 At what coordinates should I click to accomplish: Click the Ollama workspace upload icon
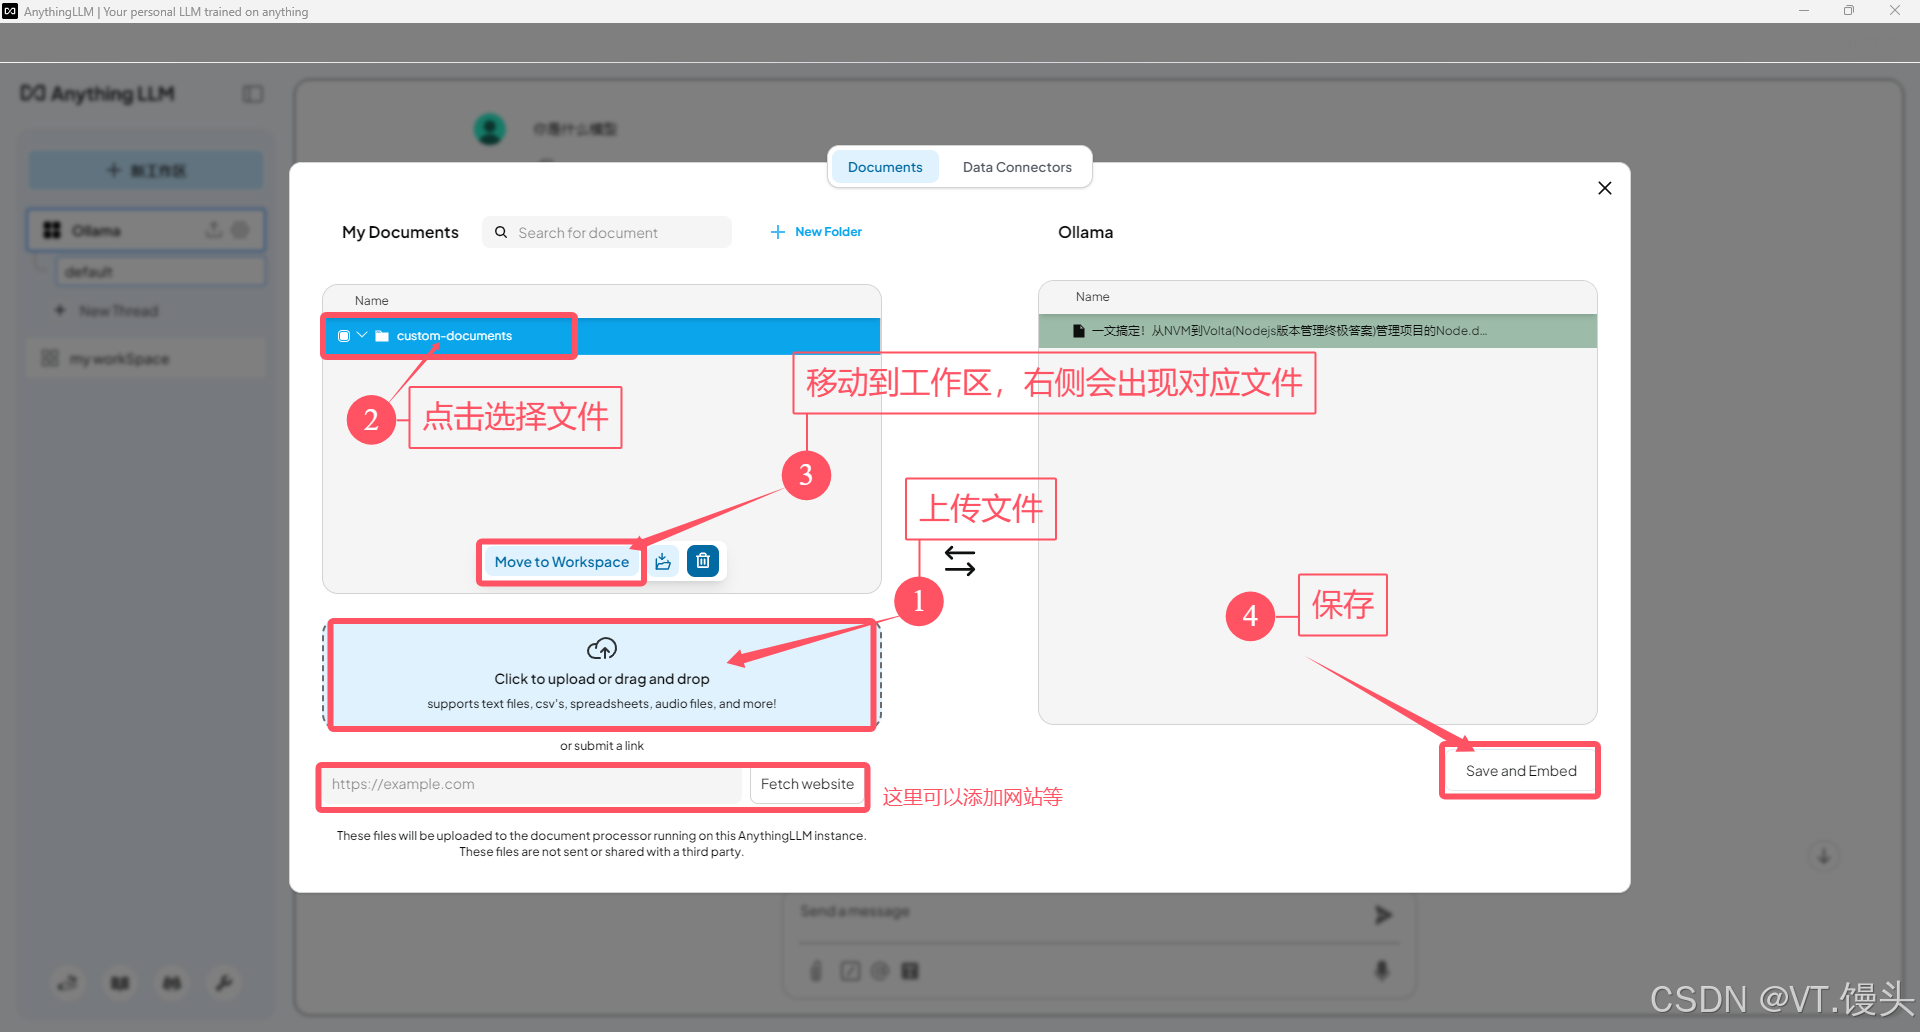tap(214, 230)
